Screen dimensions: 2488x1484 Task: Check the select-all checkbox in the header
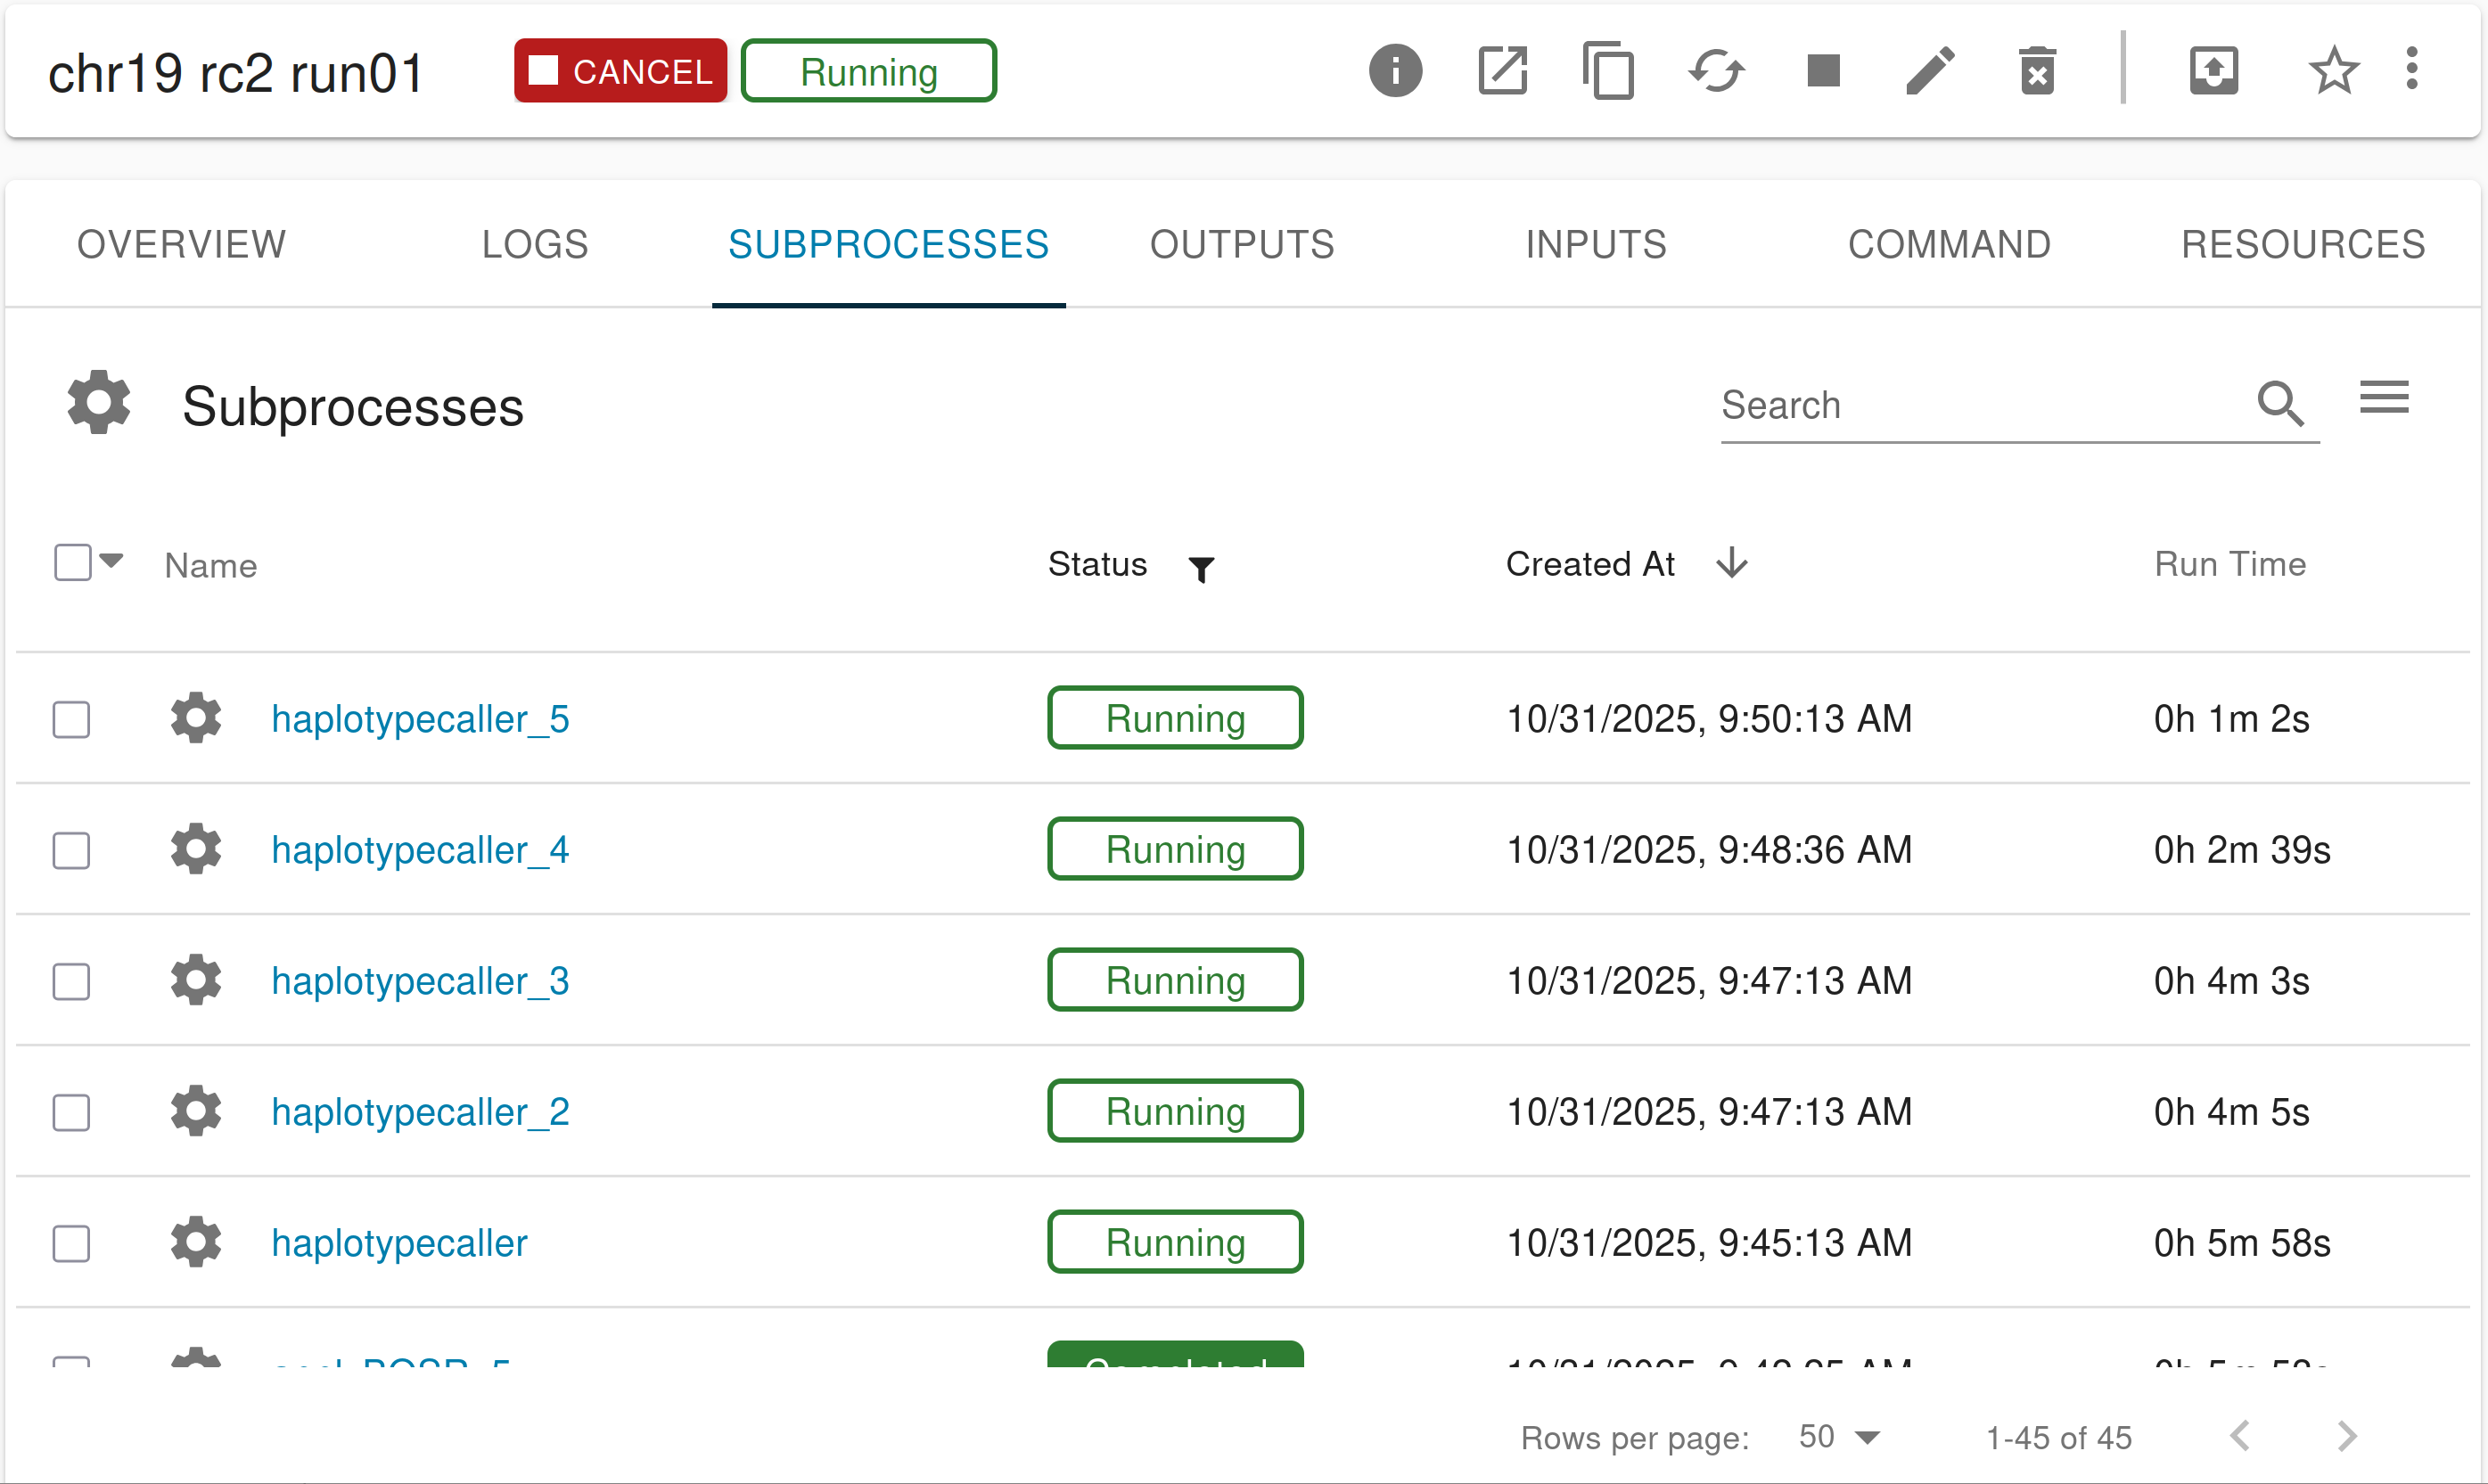point(71,562)
